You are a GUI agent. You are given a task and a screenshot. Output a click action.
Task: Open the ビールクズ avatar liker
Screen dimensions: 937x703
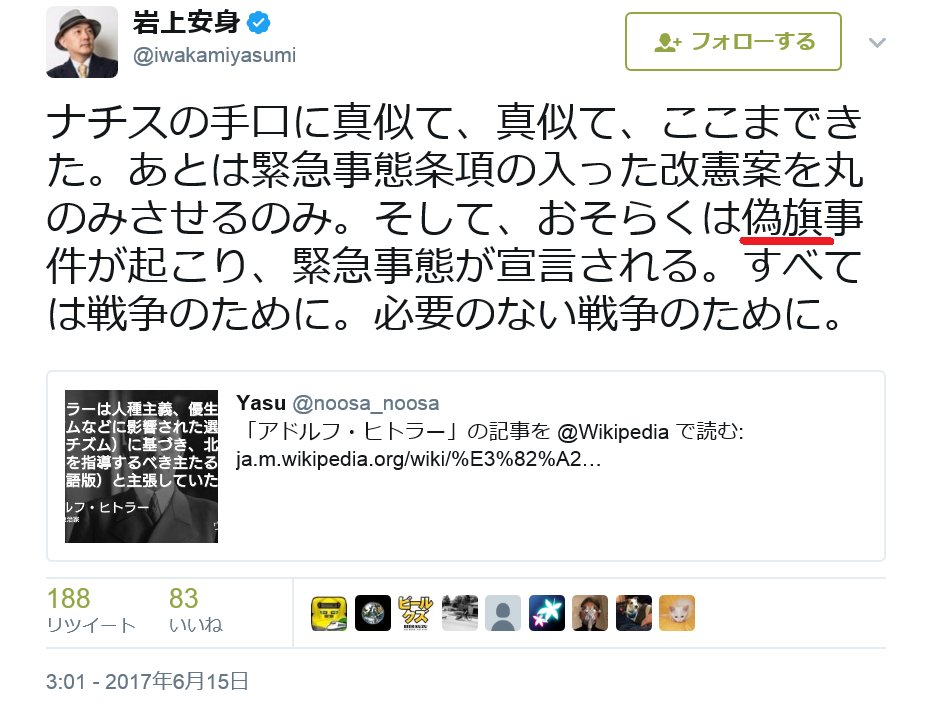click(416, 613)
